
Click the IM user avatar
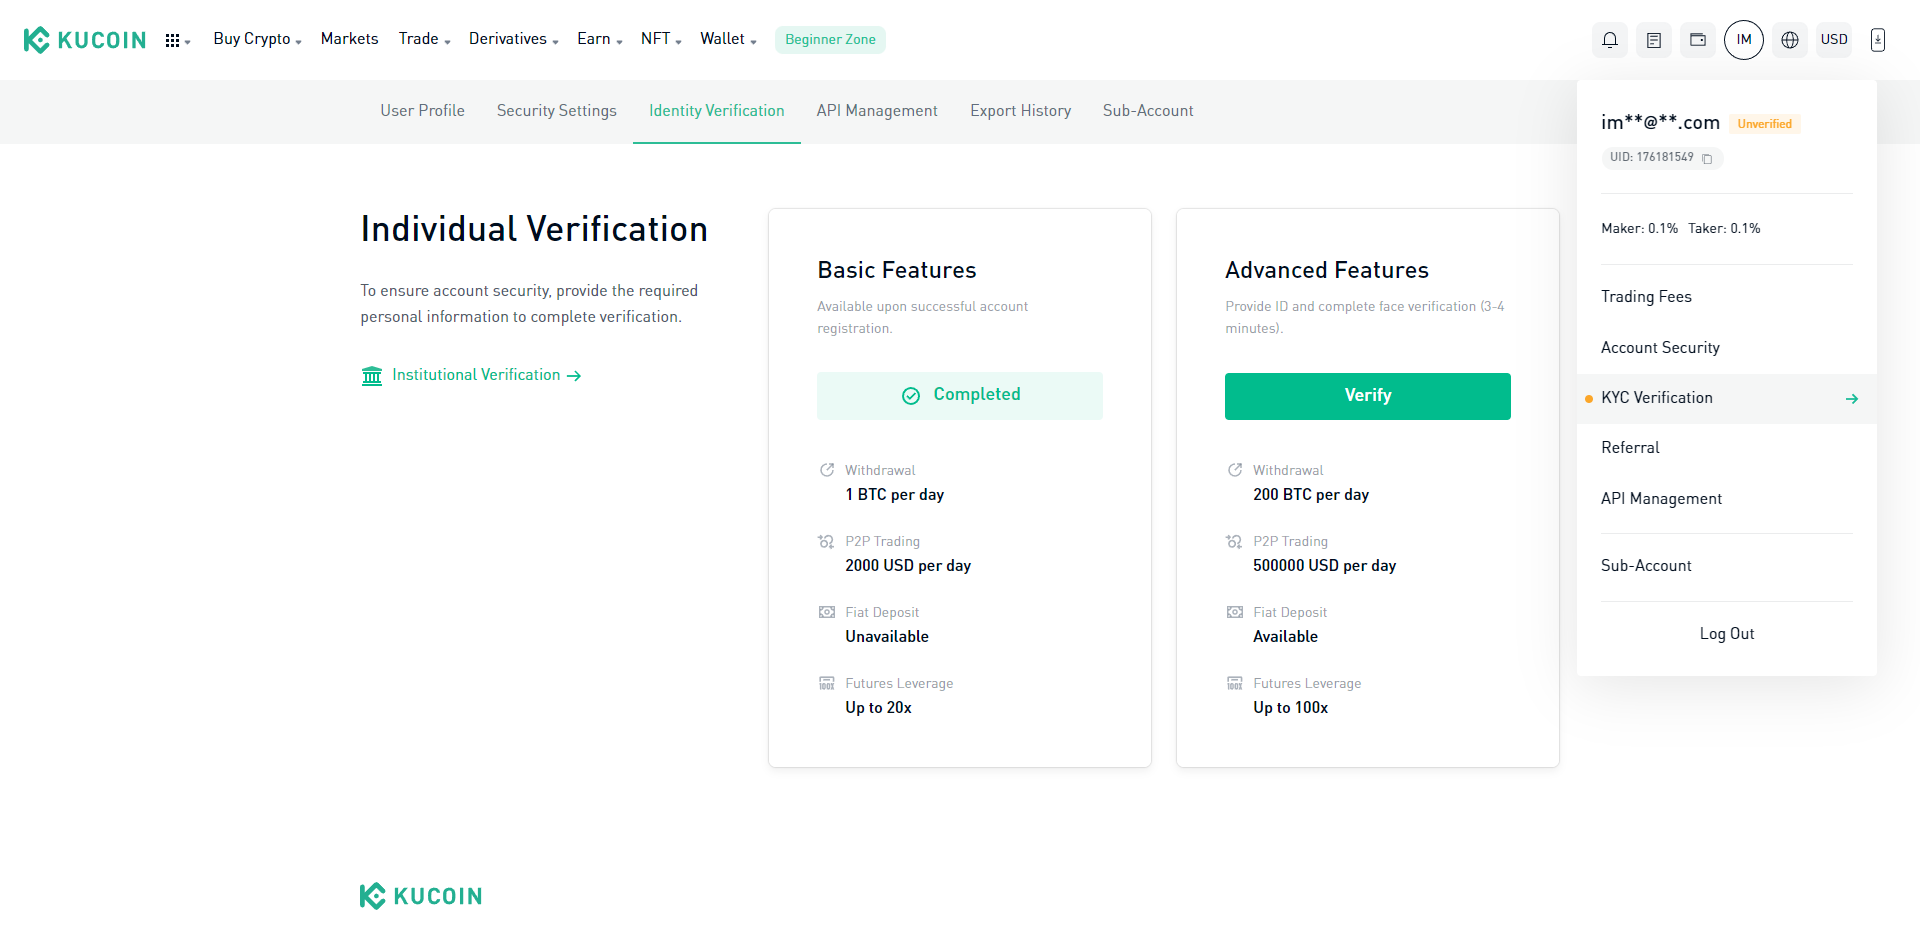point(1744,40)
